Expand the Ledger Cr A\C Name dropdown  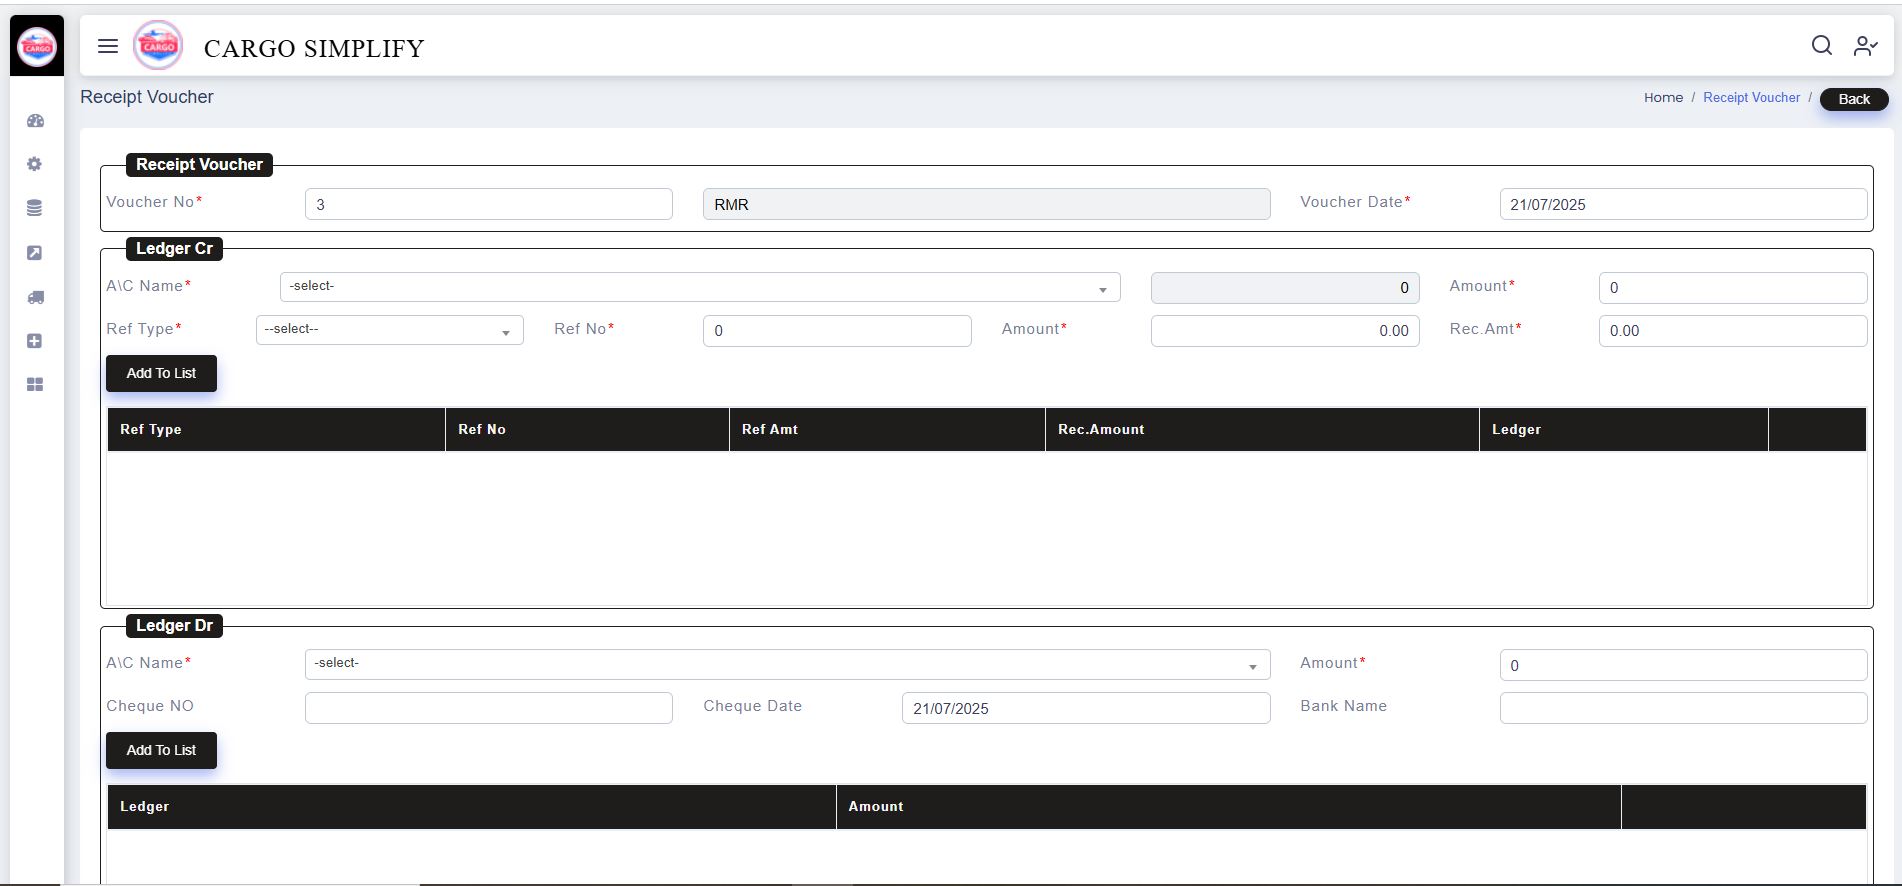(x=699, y=287)
